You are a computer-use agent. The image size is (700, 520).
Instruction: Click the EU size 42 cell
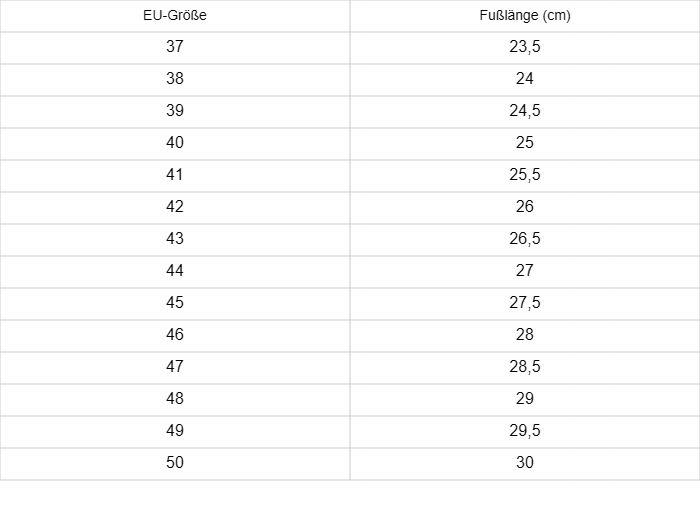coord(175,206)
